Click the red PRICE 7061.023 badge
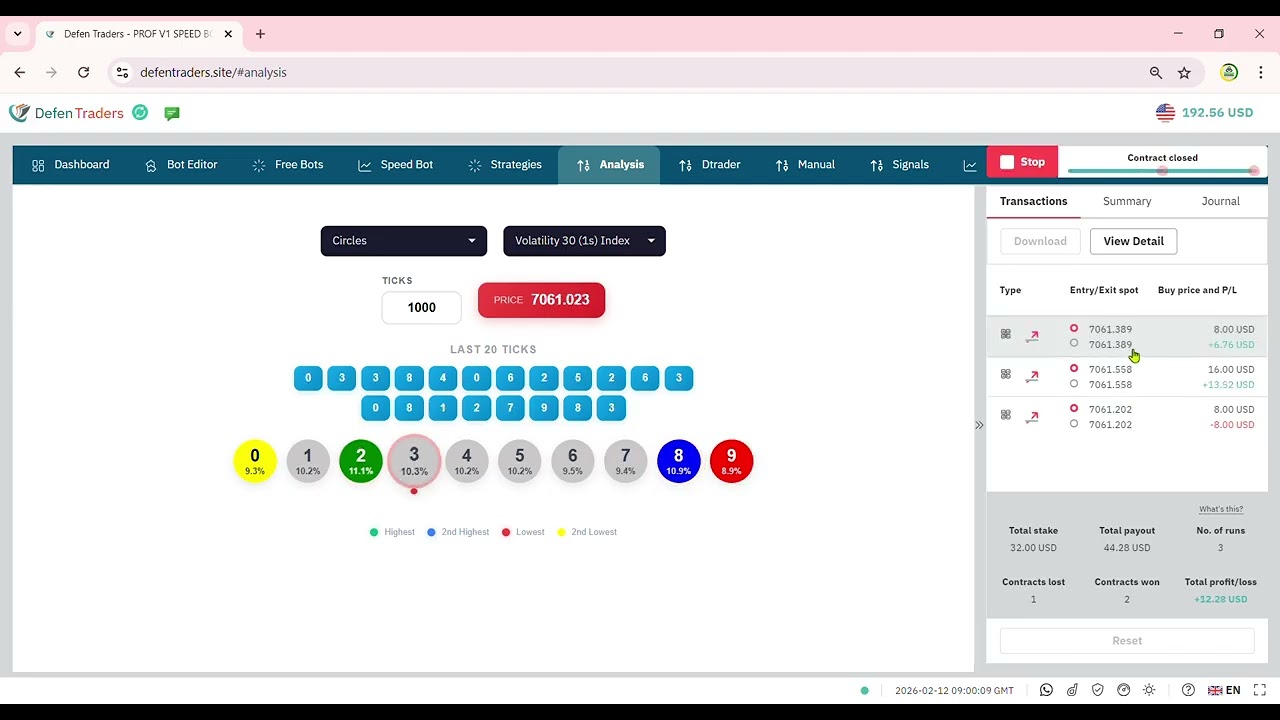 (541, 300)
